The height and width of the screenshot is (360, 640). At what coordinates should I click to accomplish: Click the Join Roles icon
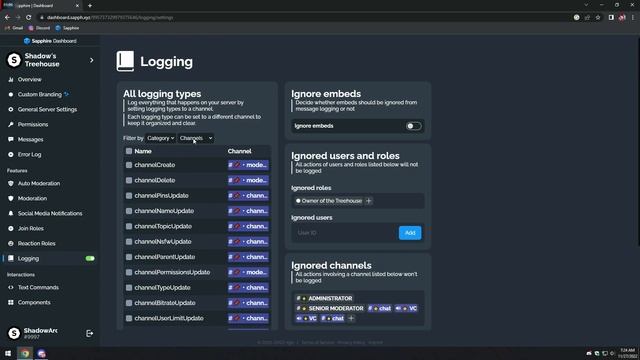pyautogui.click(x=11, y=229)
